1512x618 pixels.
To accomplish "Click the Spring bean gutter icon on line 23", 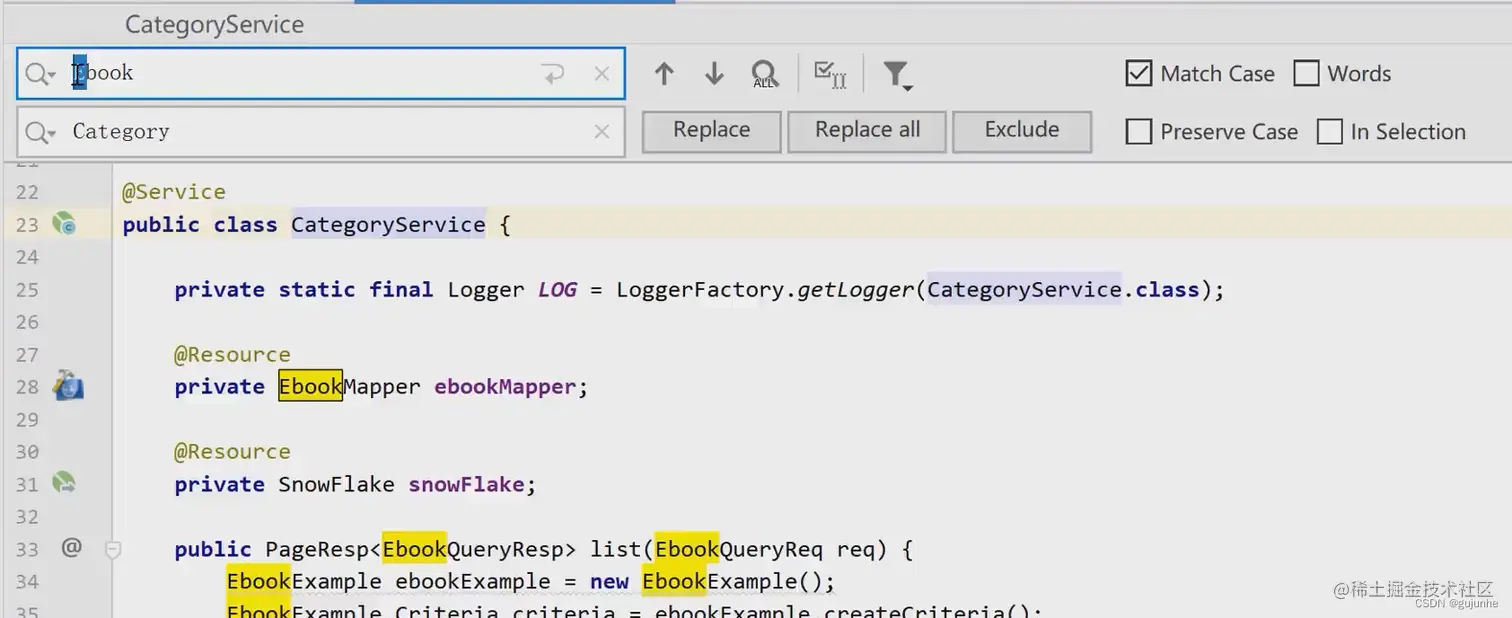I will point(64,222).
